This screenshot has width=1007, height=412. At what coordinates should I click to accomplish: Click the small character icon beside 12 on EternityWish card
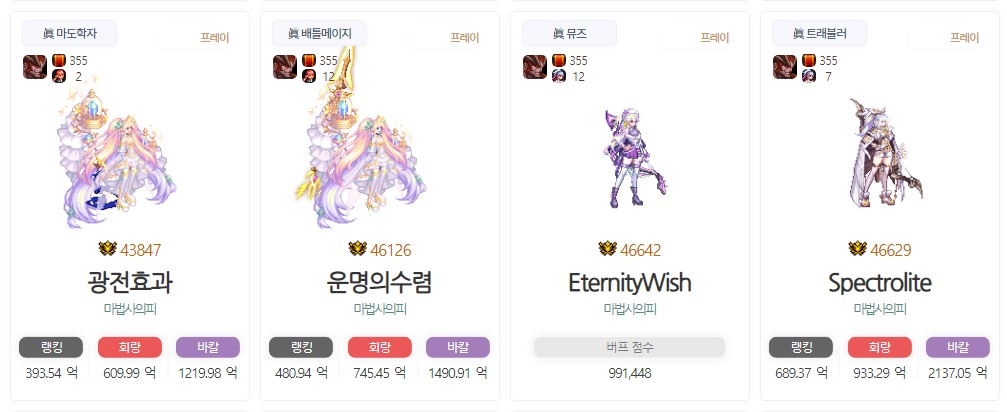click(559, 76)
